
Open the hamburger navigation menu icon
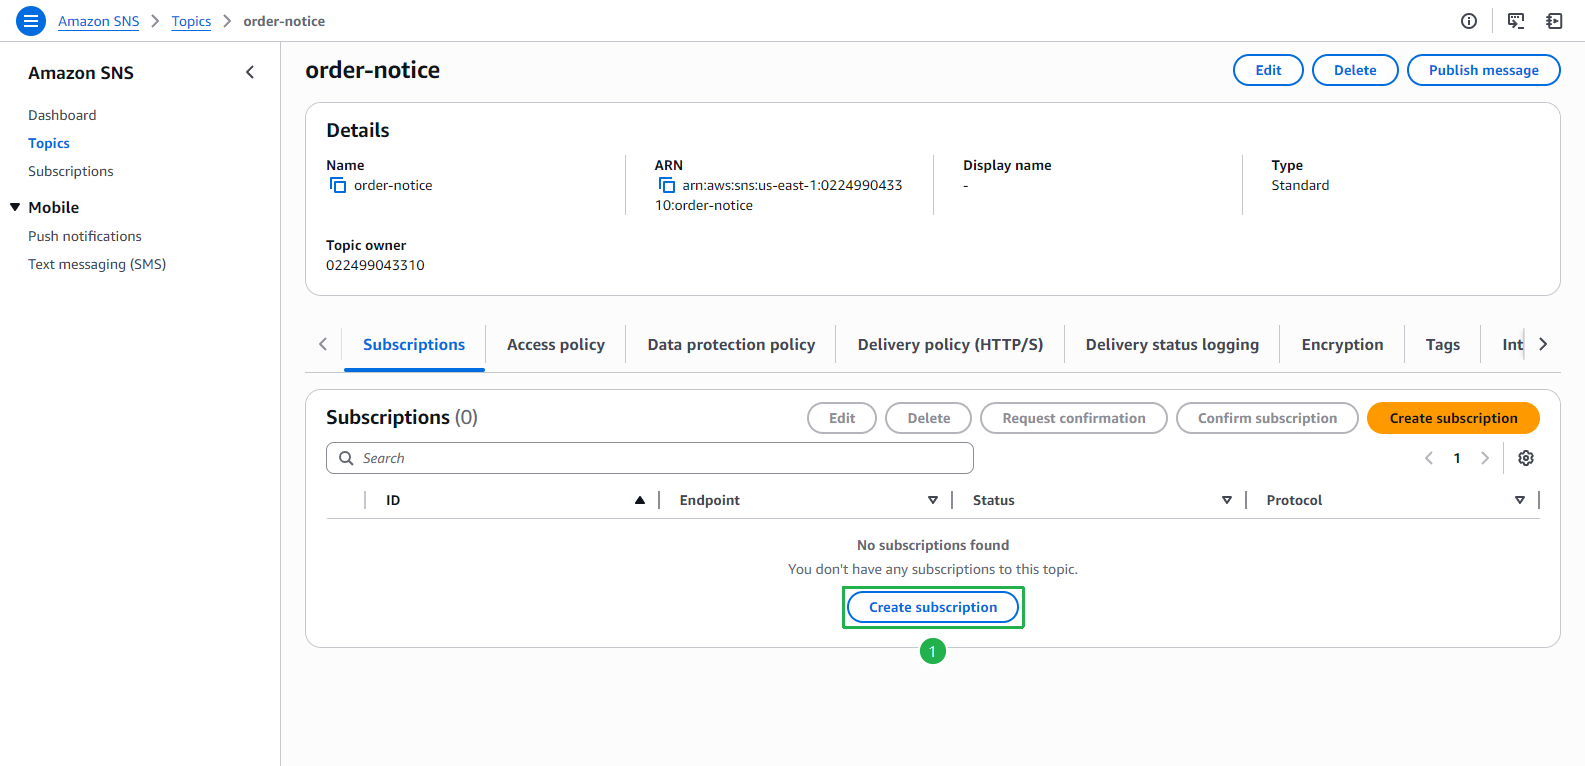click(31, 21)
